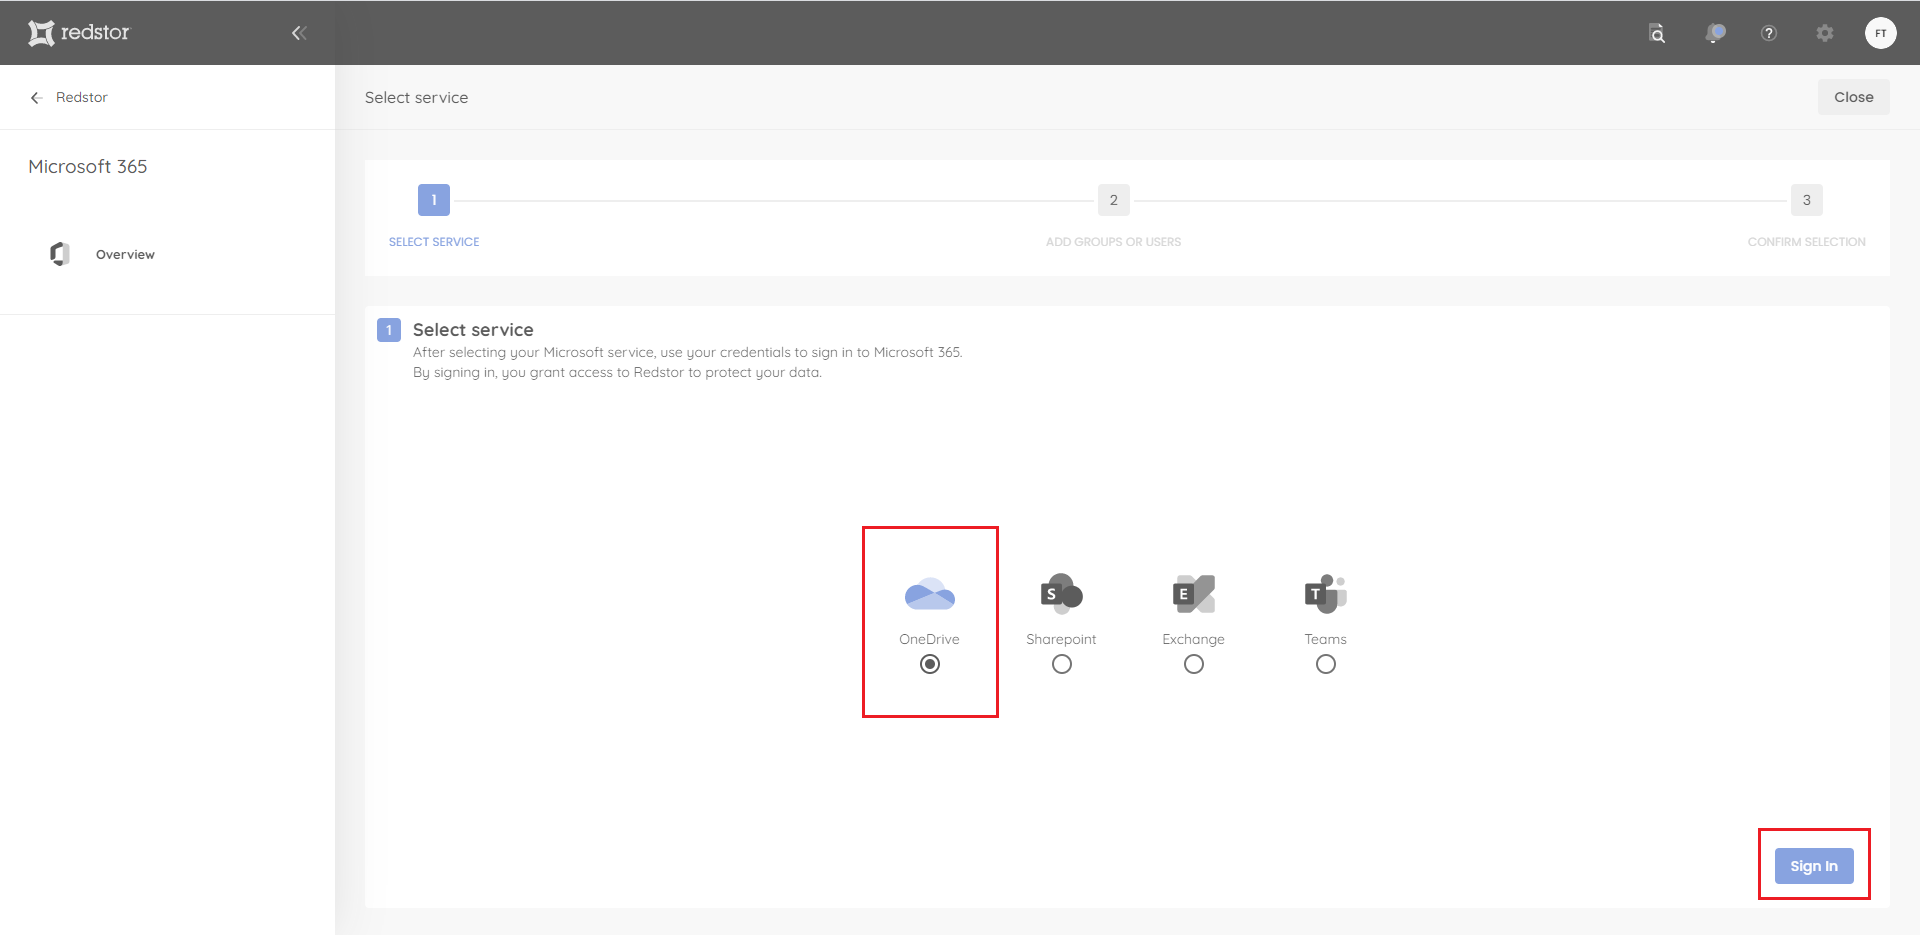Go back to Redstor via arrow

pos(36,98)
